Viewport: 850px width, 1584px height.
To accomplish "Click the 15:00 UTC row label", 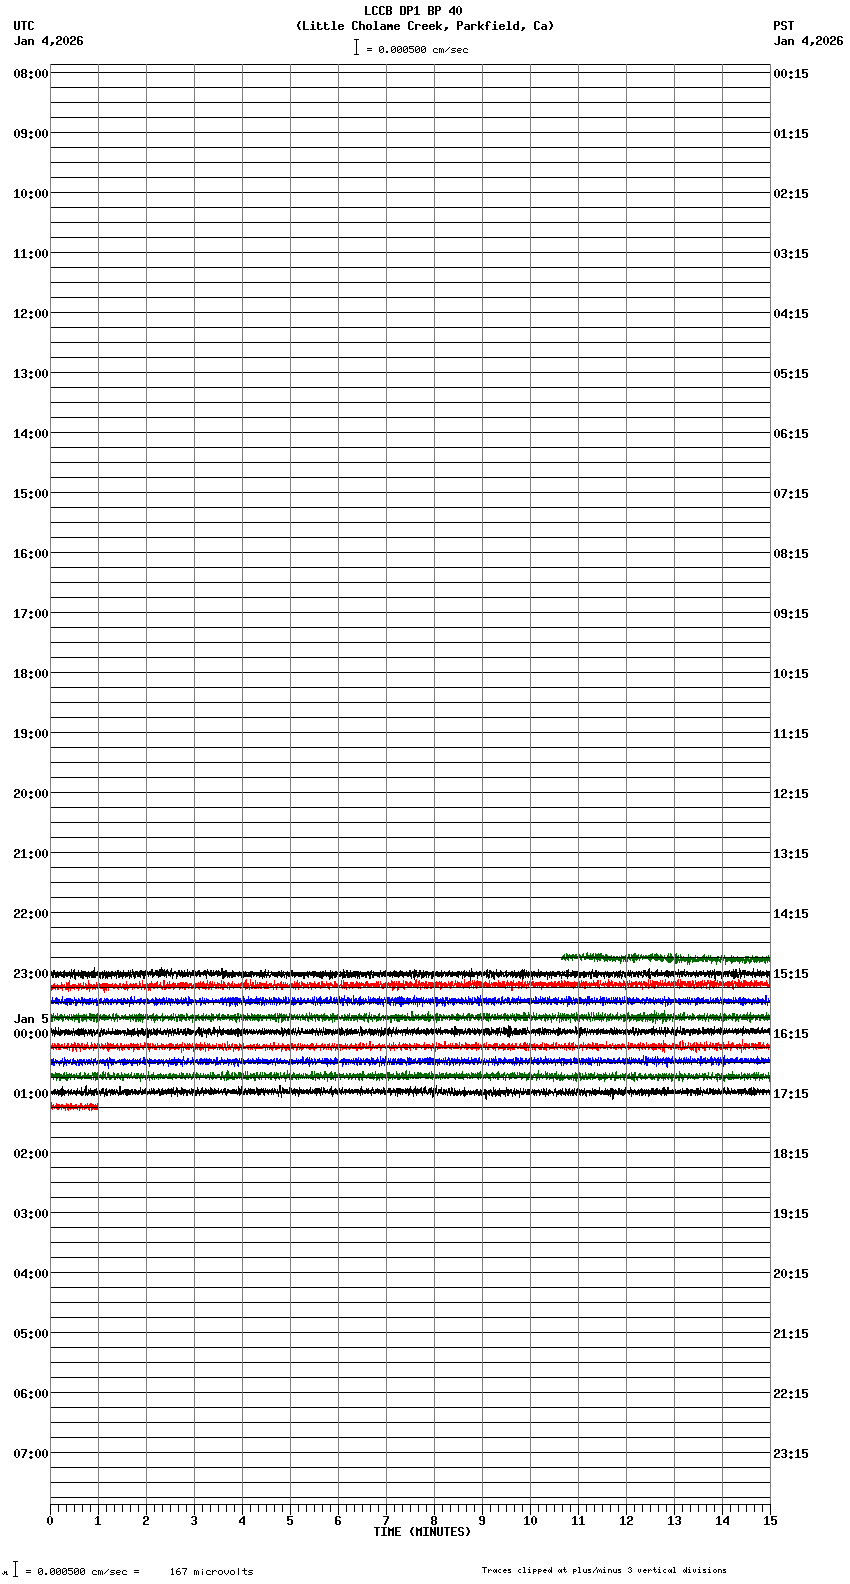I will (31, 494).
